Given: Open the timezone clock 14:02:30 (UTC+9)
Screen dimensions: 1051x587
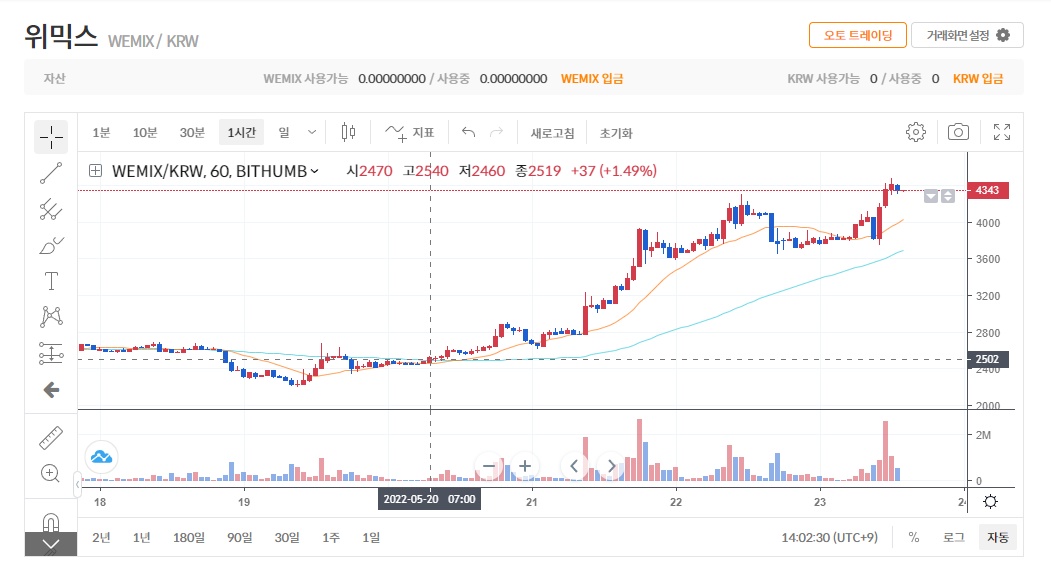Looking at the screenshot, I should click(830, 537).
